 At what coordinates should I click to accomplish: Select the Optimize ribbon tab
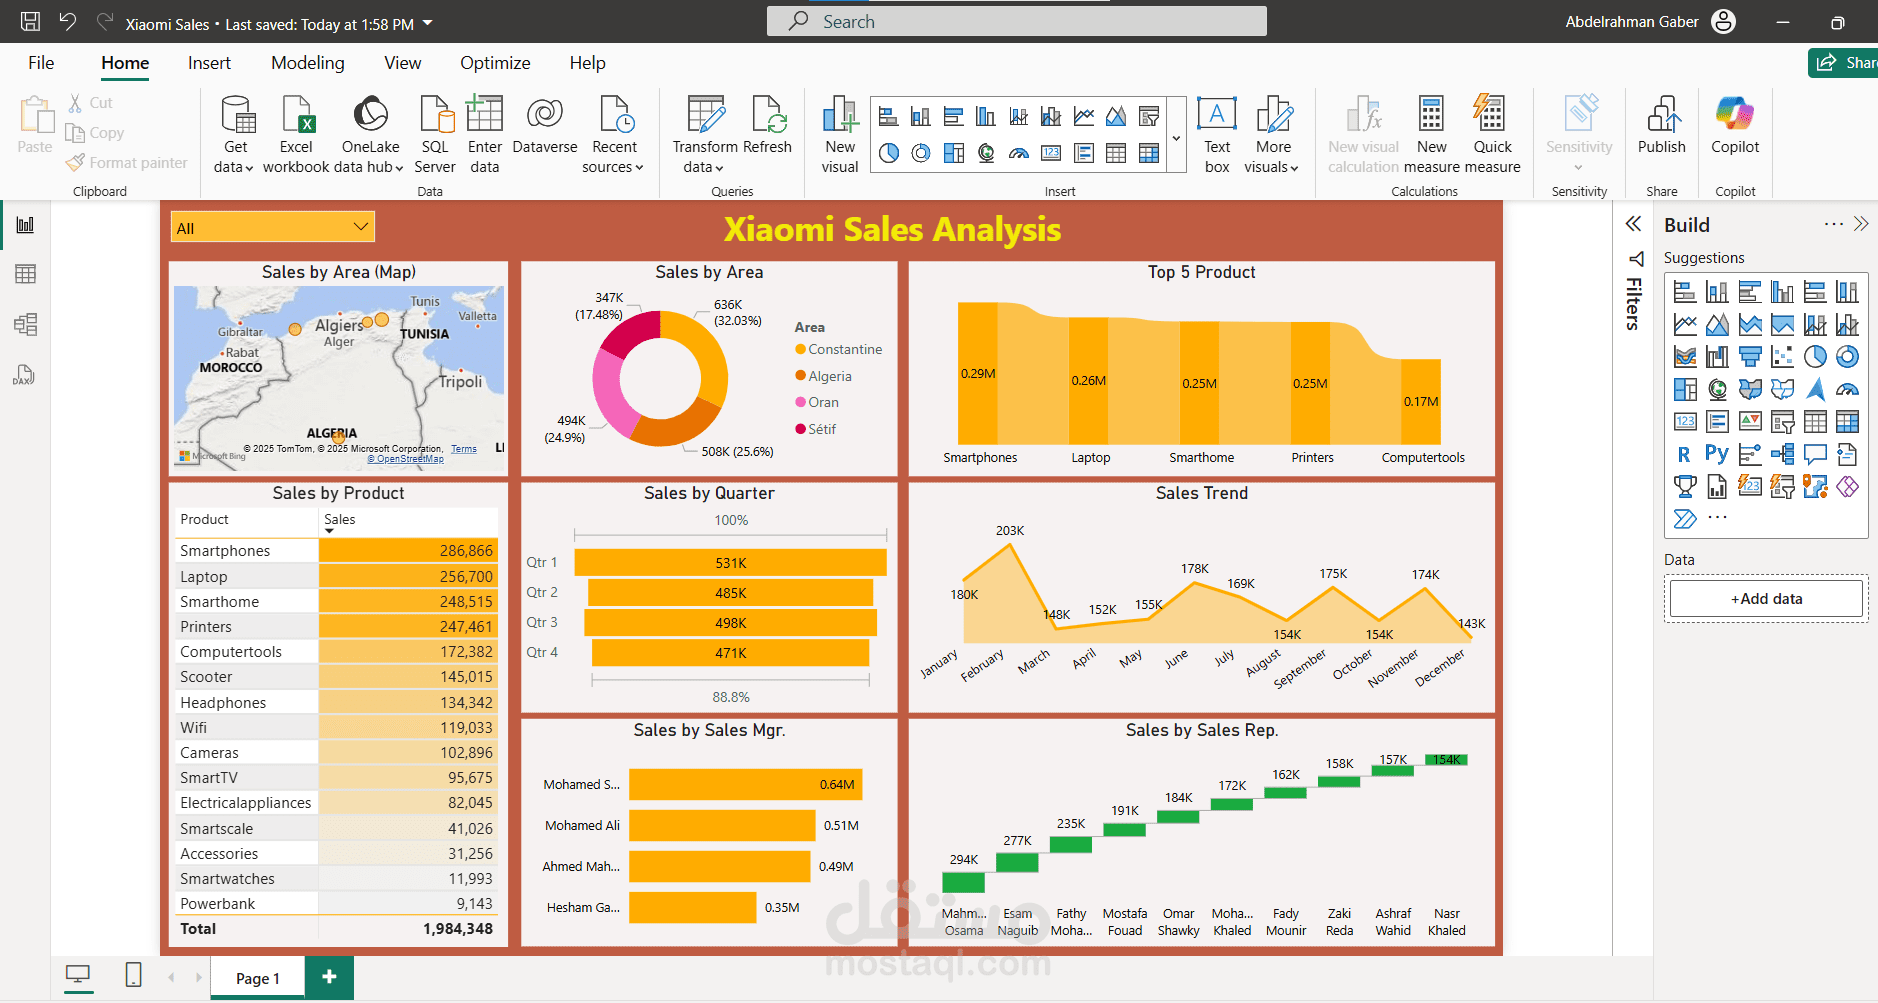tap(495, 63)
